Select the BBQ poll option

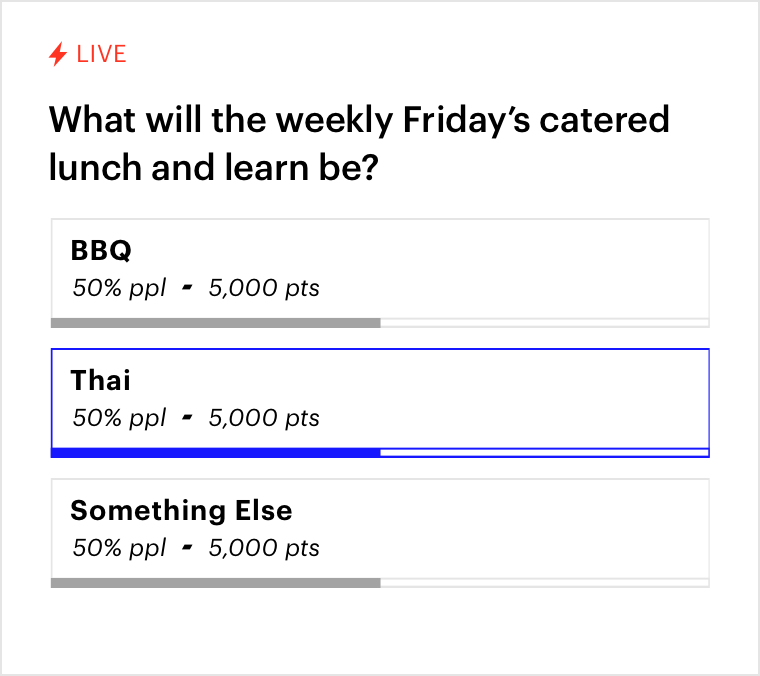380,270
